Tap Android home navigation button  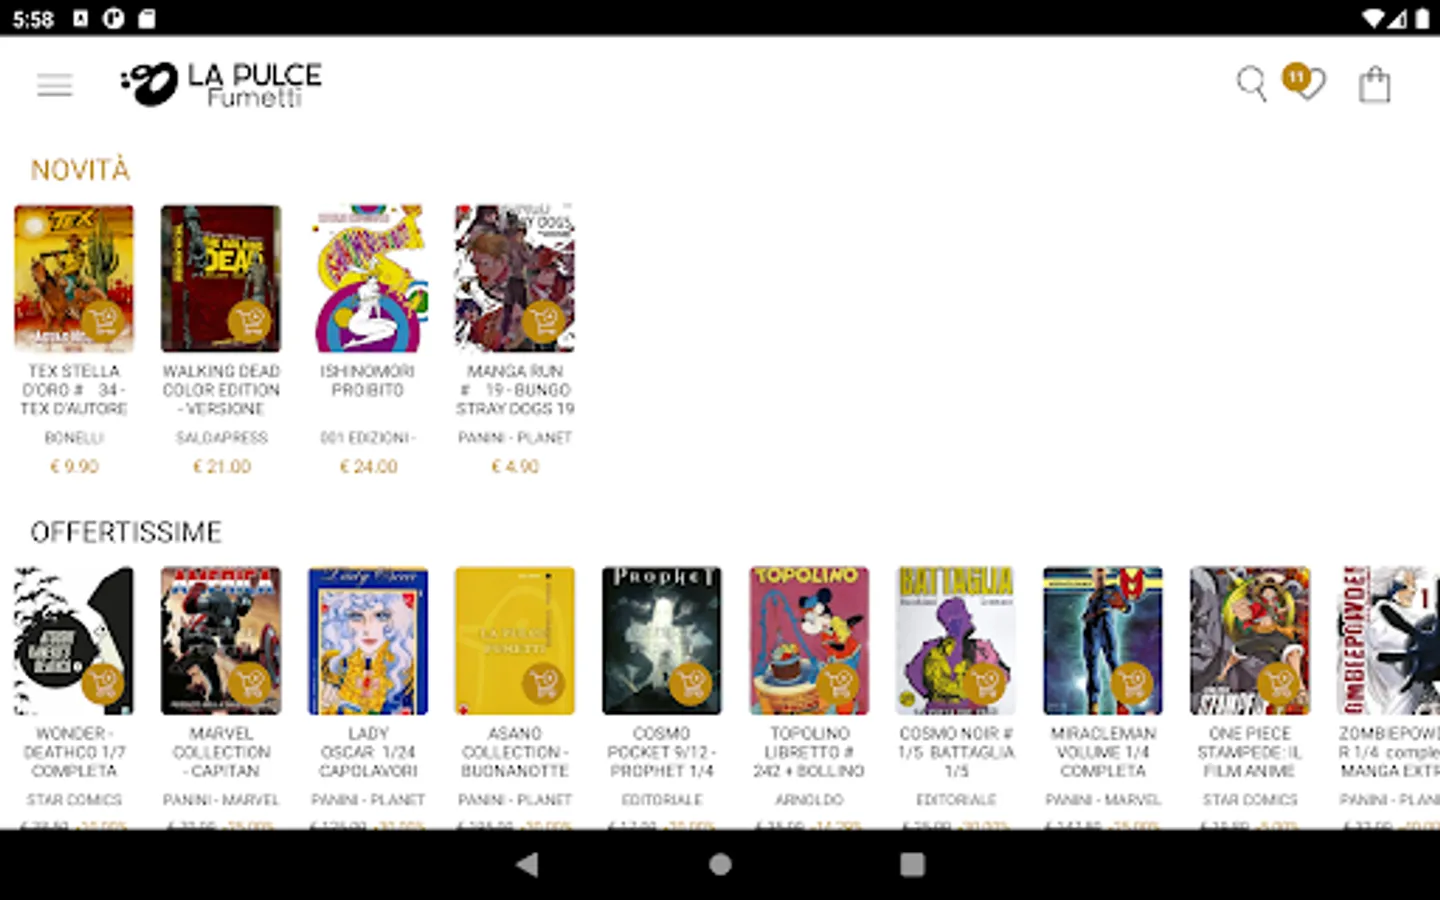(x=720, y=865)
